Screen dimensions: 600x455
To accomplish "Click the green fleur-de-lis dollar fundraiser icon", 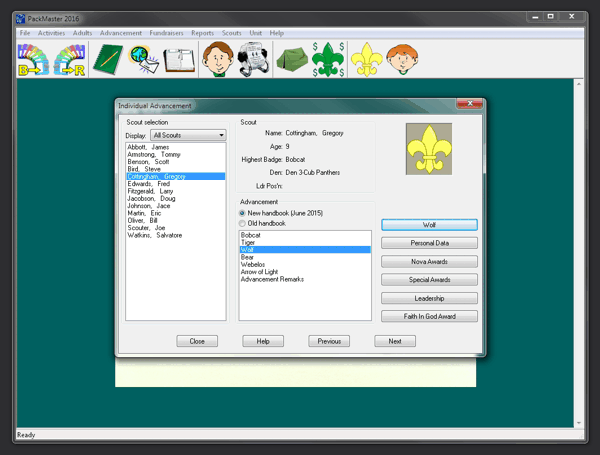I will 328,59.
